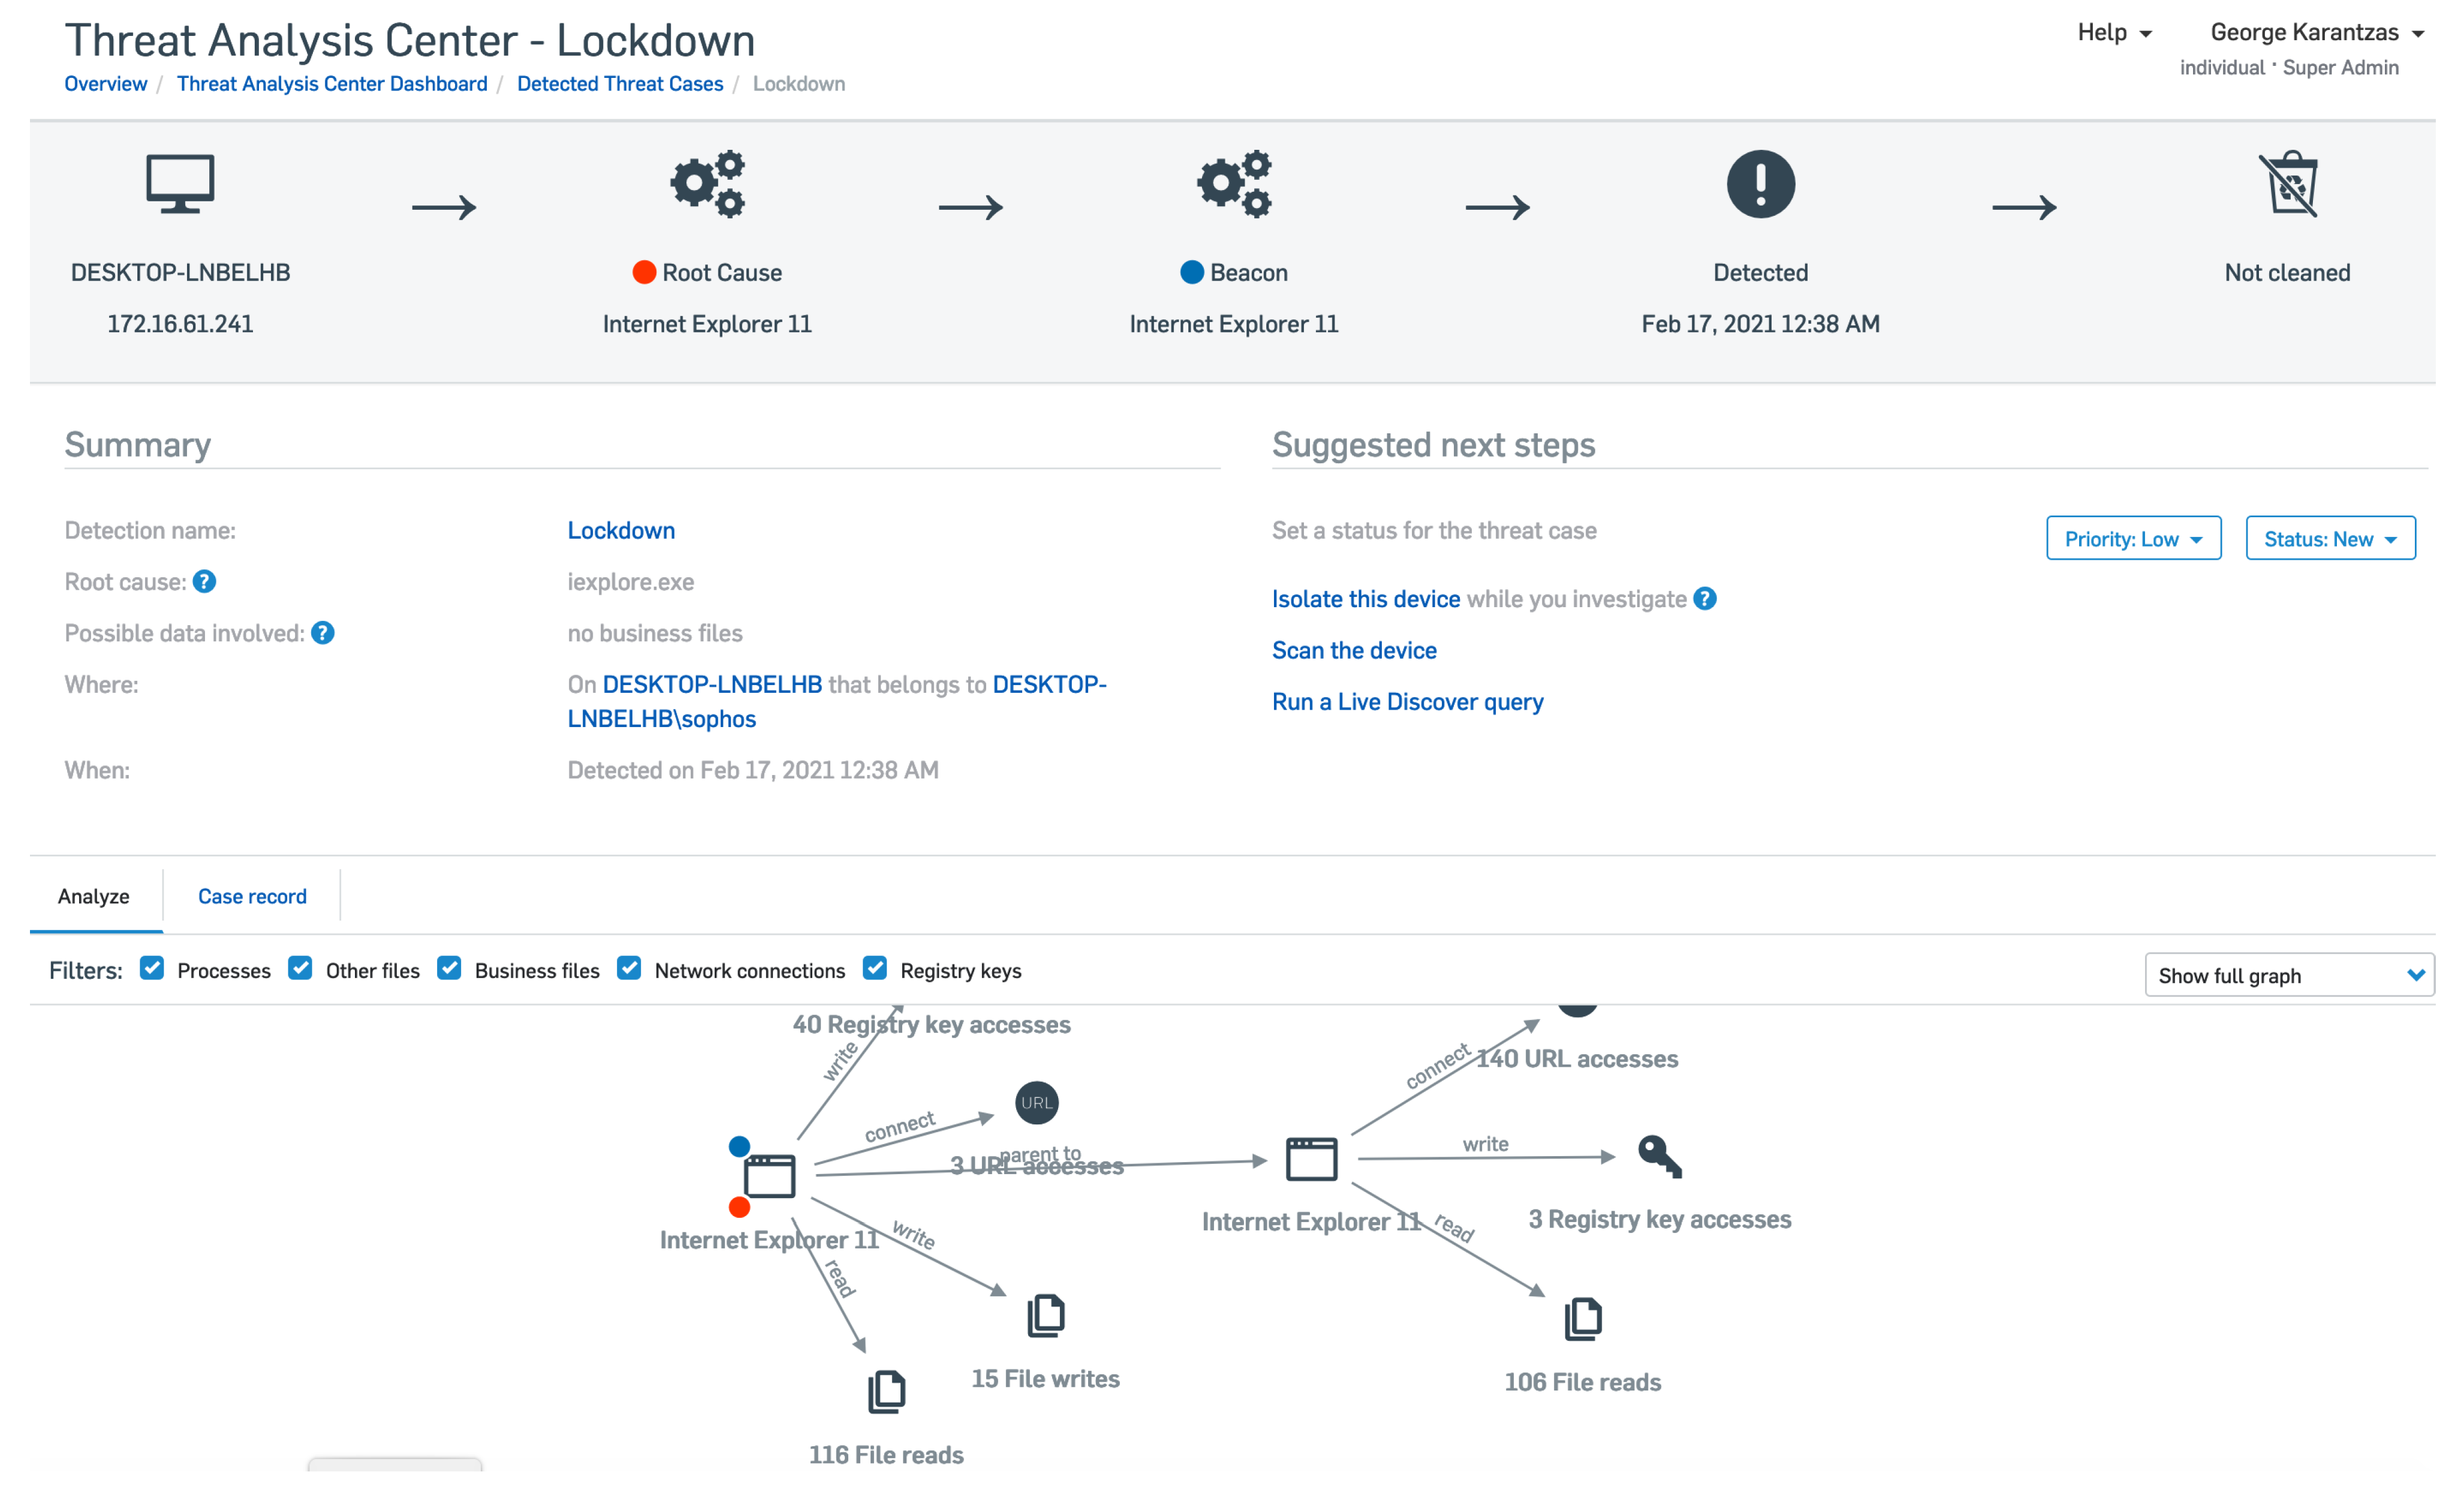This screenshot has height=1487, width=2464.
Task: Click the red root cause marker dot
Action: click(740, 1208)
